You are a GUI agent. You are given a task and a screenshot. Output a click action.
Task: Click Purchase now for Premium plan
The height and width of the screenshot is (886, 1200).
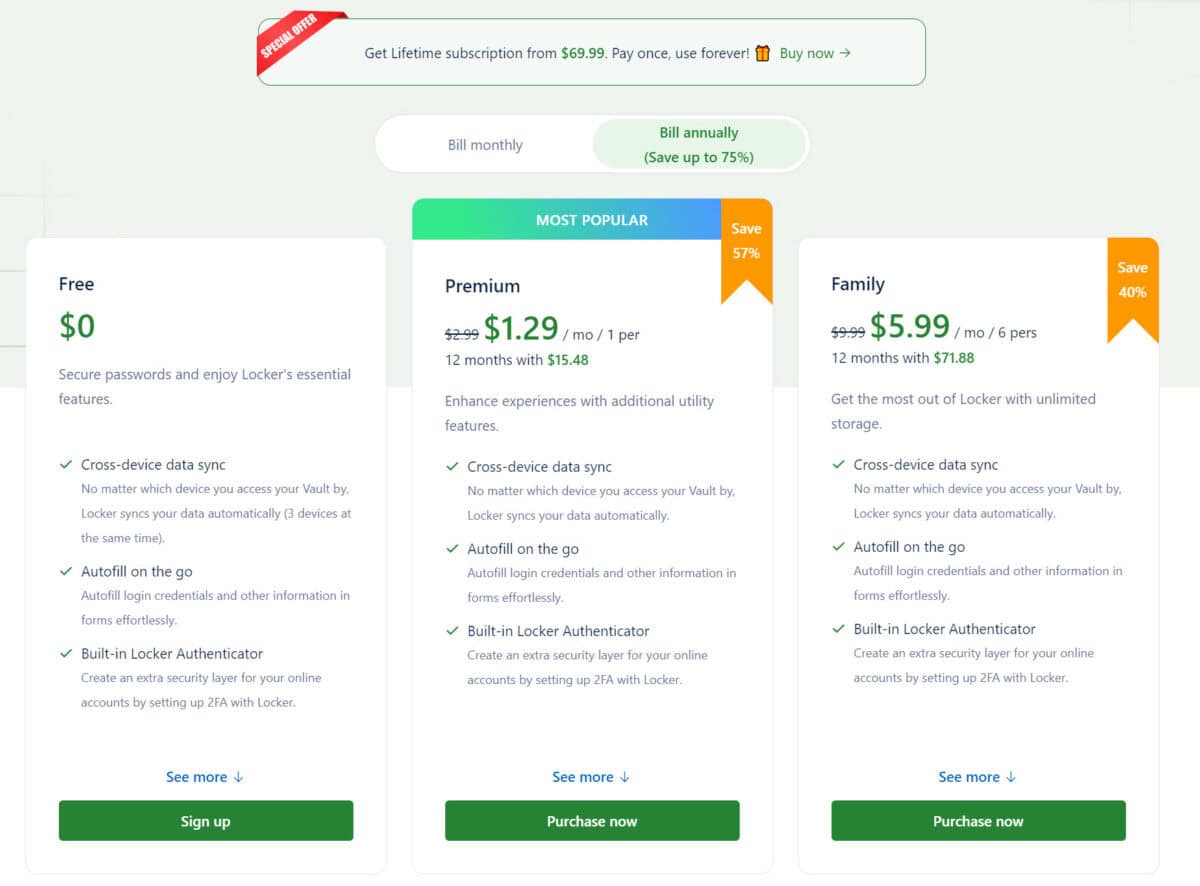point(592,821)
